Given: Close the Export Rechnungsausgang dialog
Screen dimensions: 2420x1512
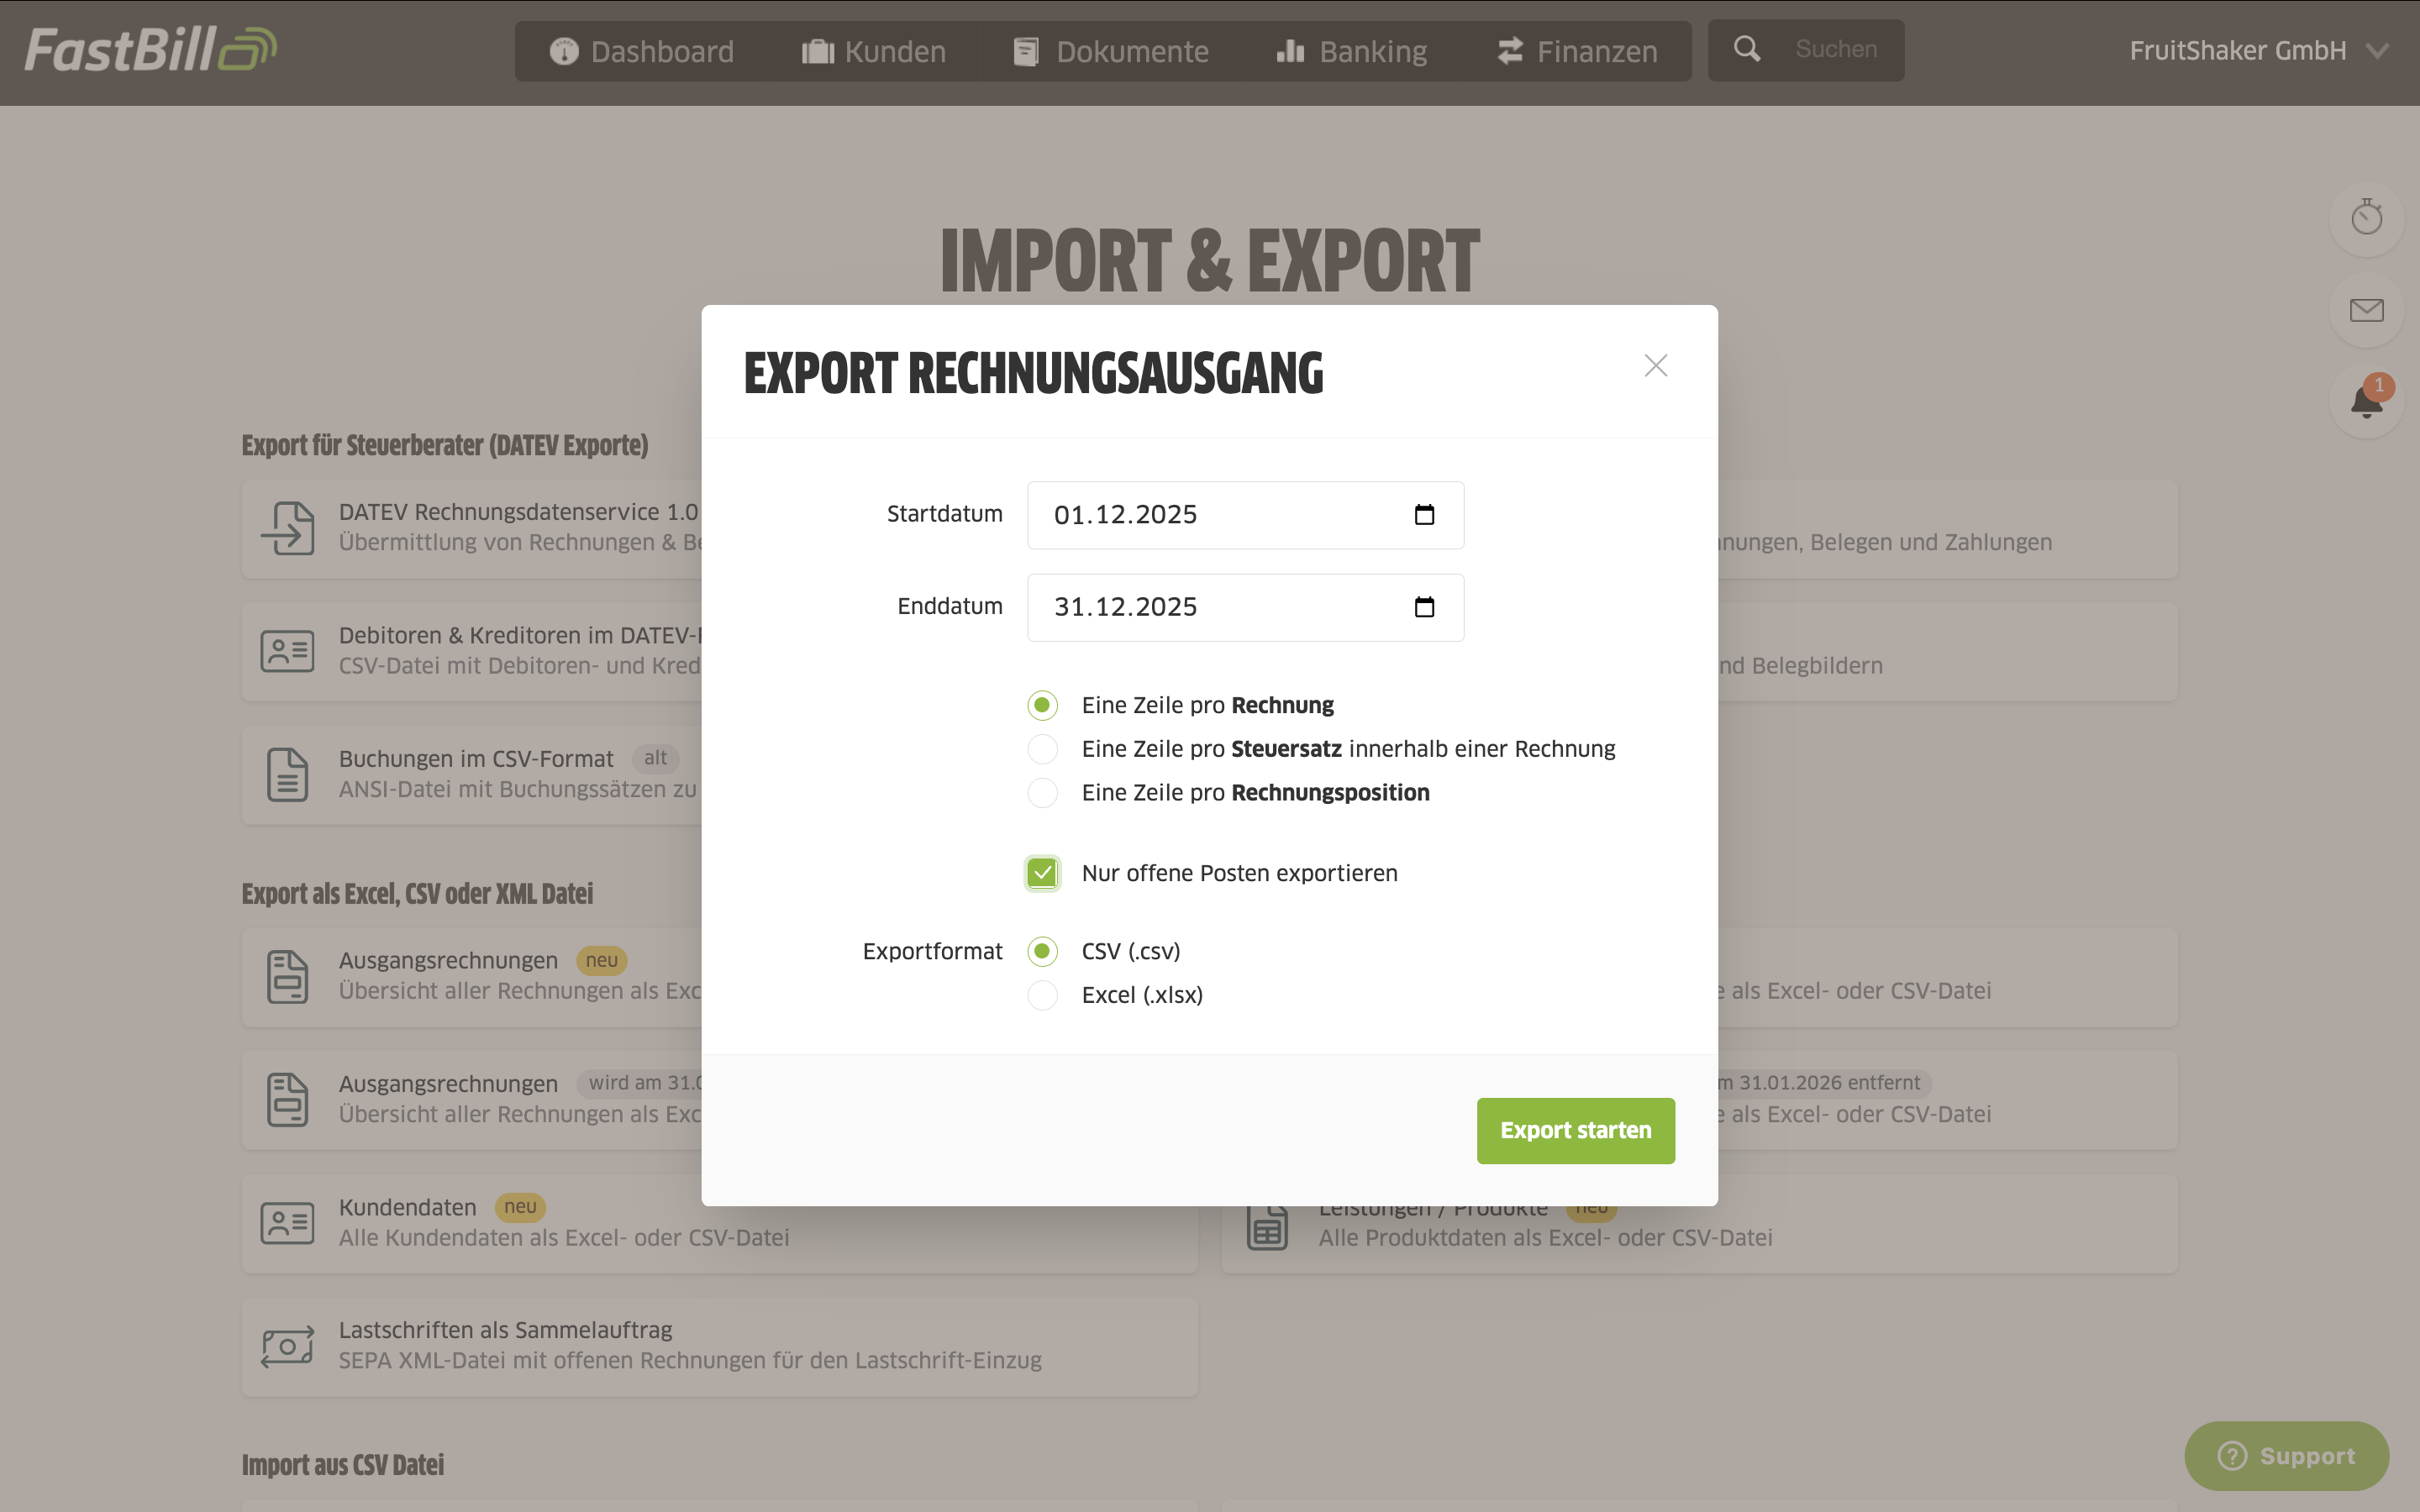Looking at the screenshot, I should click(1656, 366).
